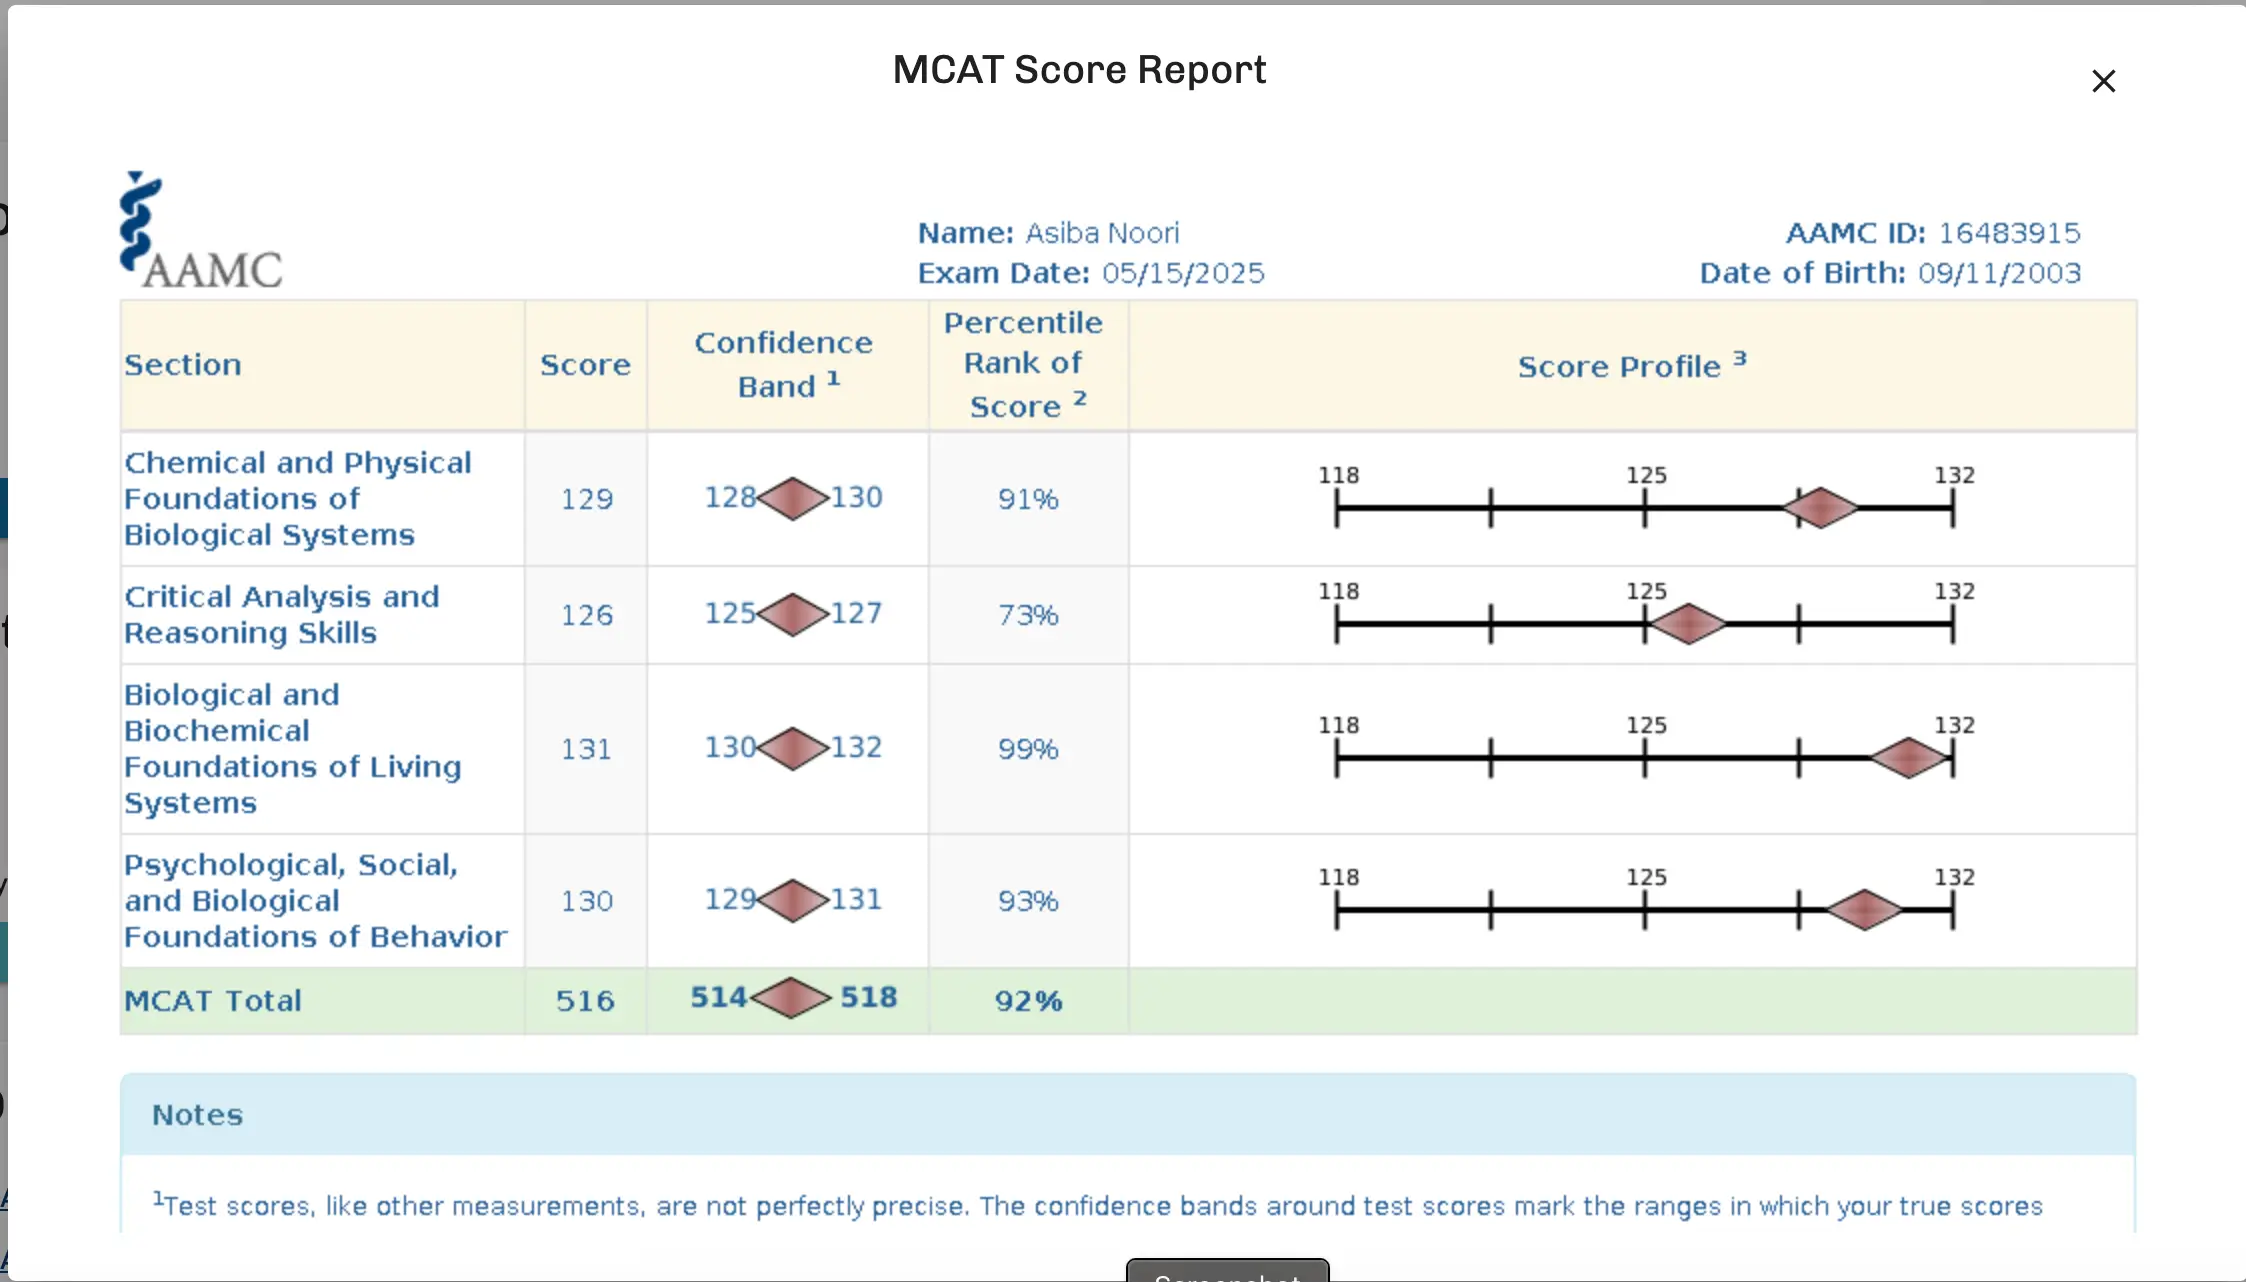Click the 99% percentile rank value
Image resolution: width=2246 pixels, height=1282 pixels.
pos(1027,749)
